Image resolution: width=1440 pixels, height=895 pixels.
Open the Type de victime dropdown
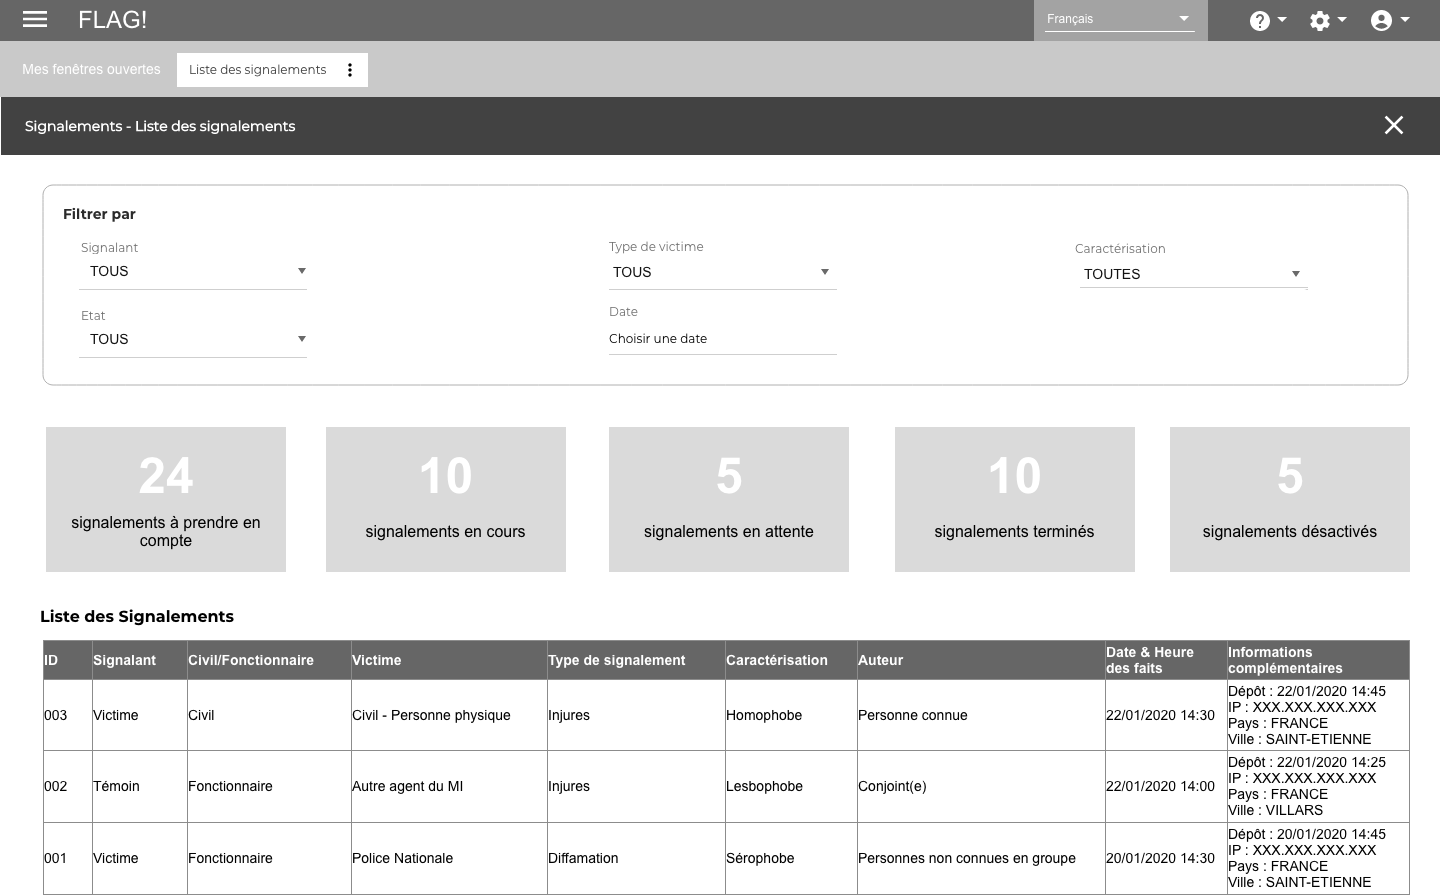[722, 272]
